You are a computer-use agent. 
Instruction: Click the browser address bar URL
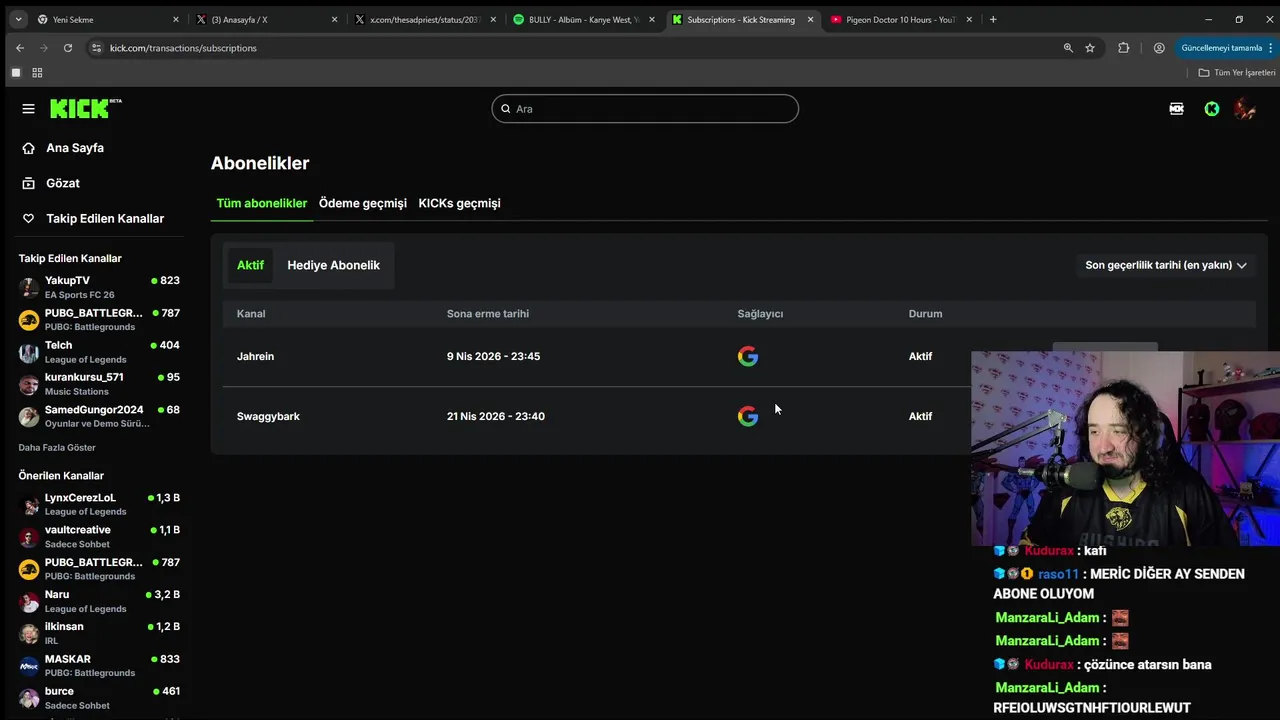pyautogui.click(x=183, y=48)
